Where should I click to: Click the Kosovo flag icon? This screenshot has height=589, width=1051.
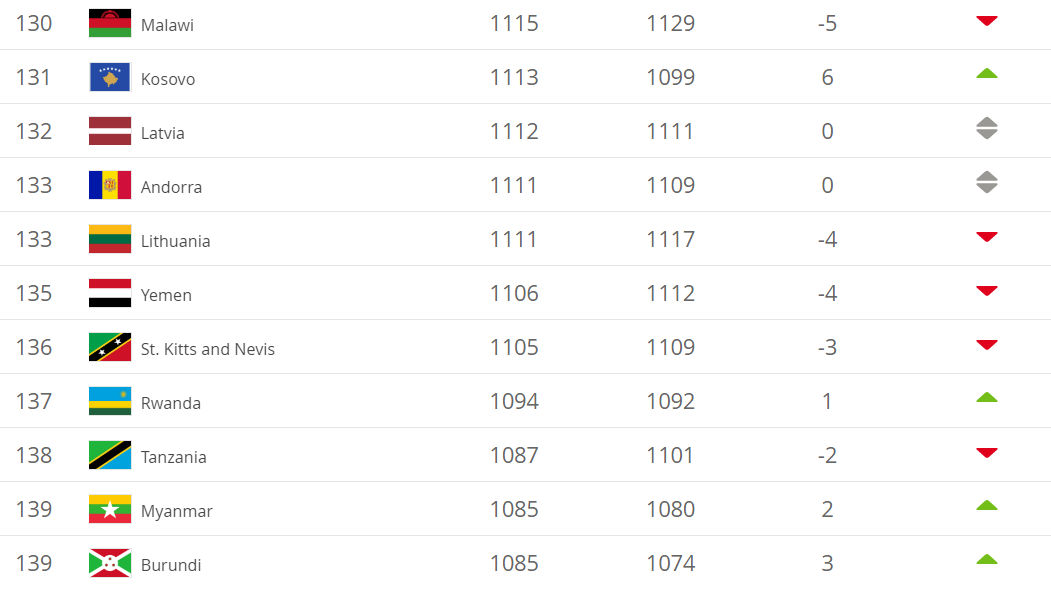pos(110,77)
